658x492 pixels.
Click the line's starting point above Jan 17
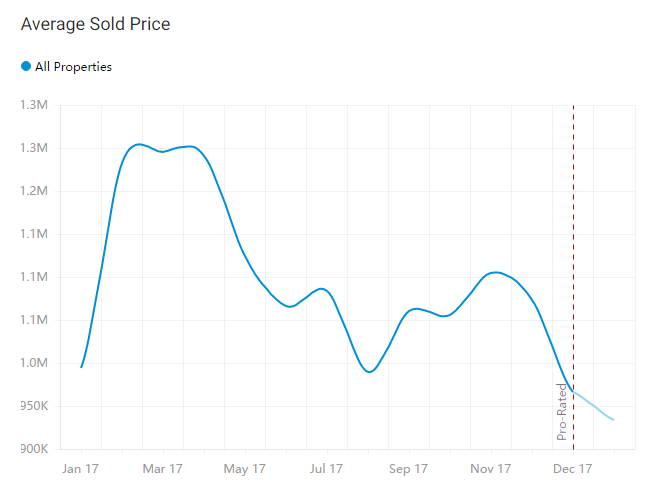(81, 367)
